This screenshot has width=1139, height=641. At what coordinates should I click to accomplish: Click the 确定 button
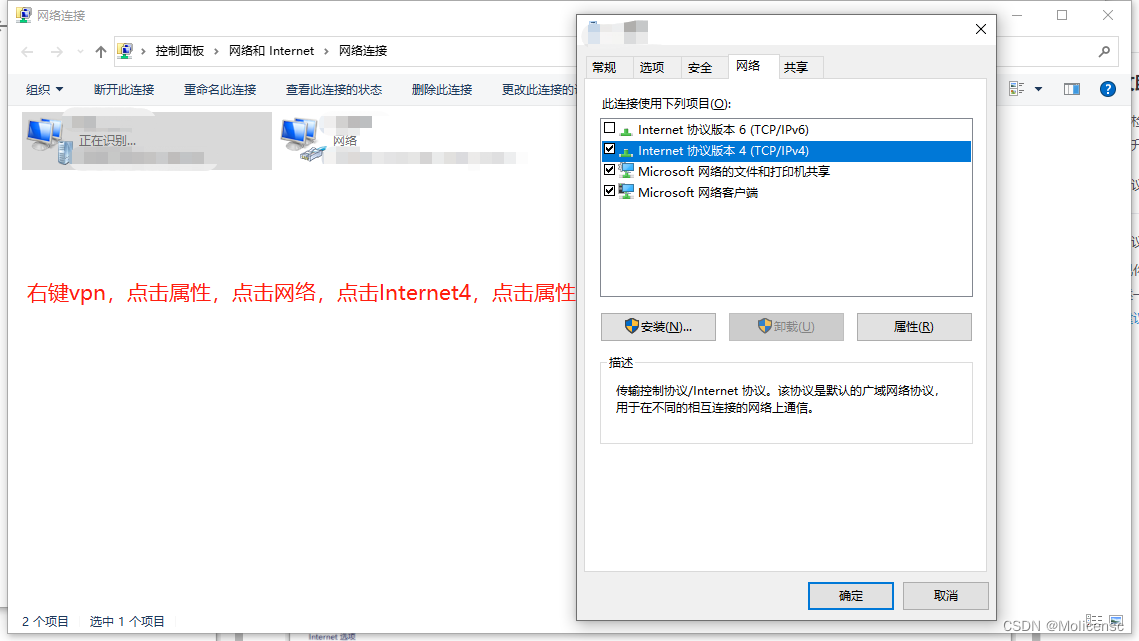851,596
